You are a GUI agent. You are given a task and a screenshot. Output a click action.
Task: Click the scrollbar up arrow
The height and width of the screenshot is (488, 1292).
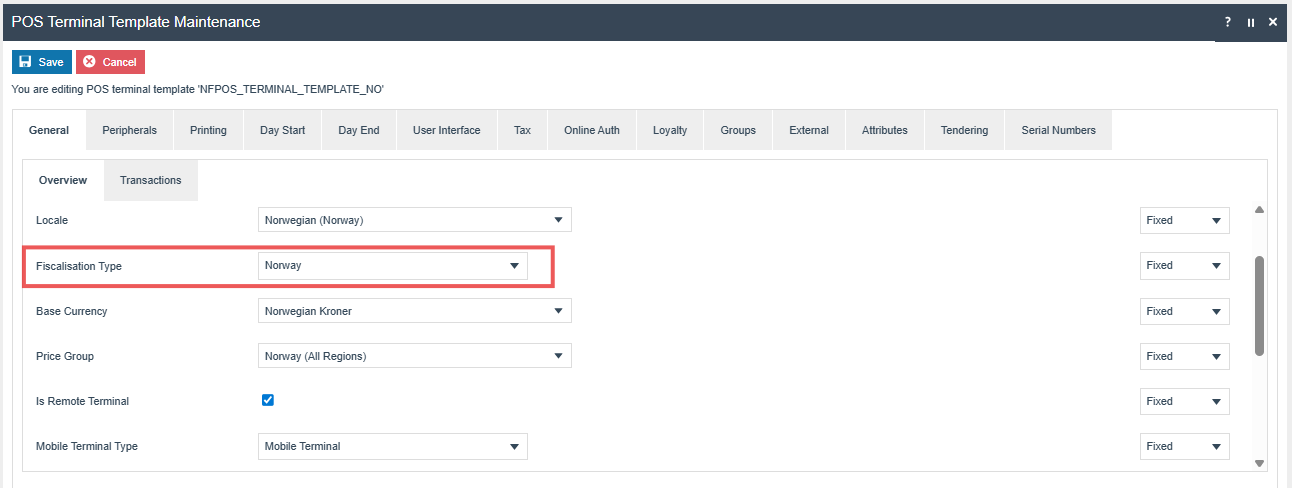tap(1260, 210)
